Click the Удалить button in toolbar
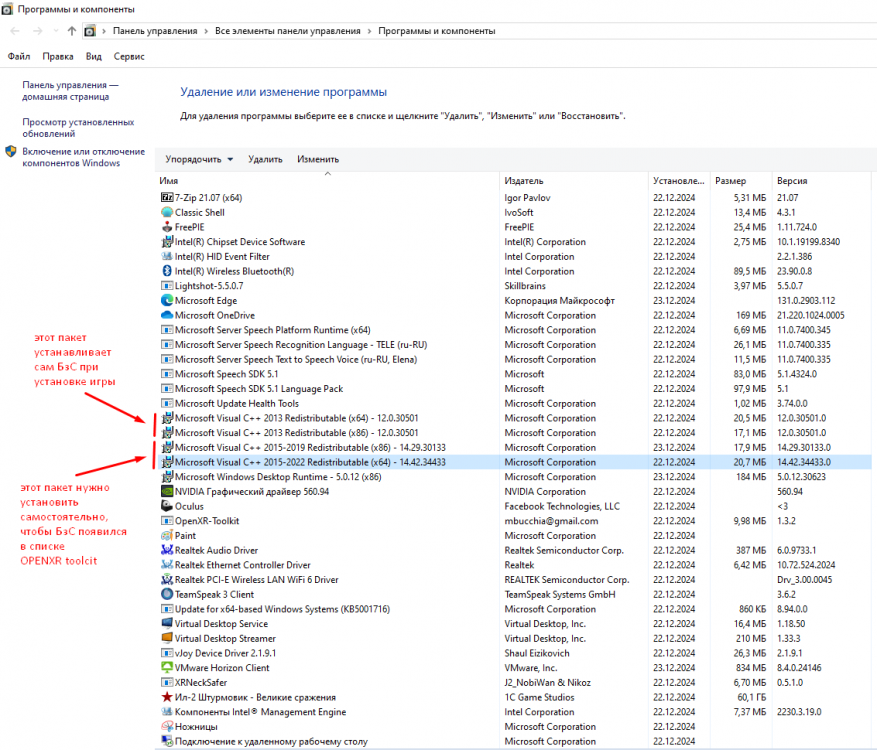This screenshot has height=750, width=877. [x=265, y=159]
